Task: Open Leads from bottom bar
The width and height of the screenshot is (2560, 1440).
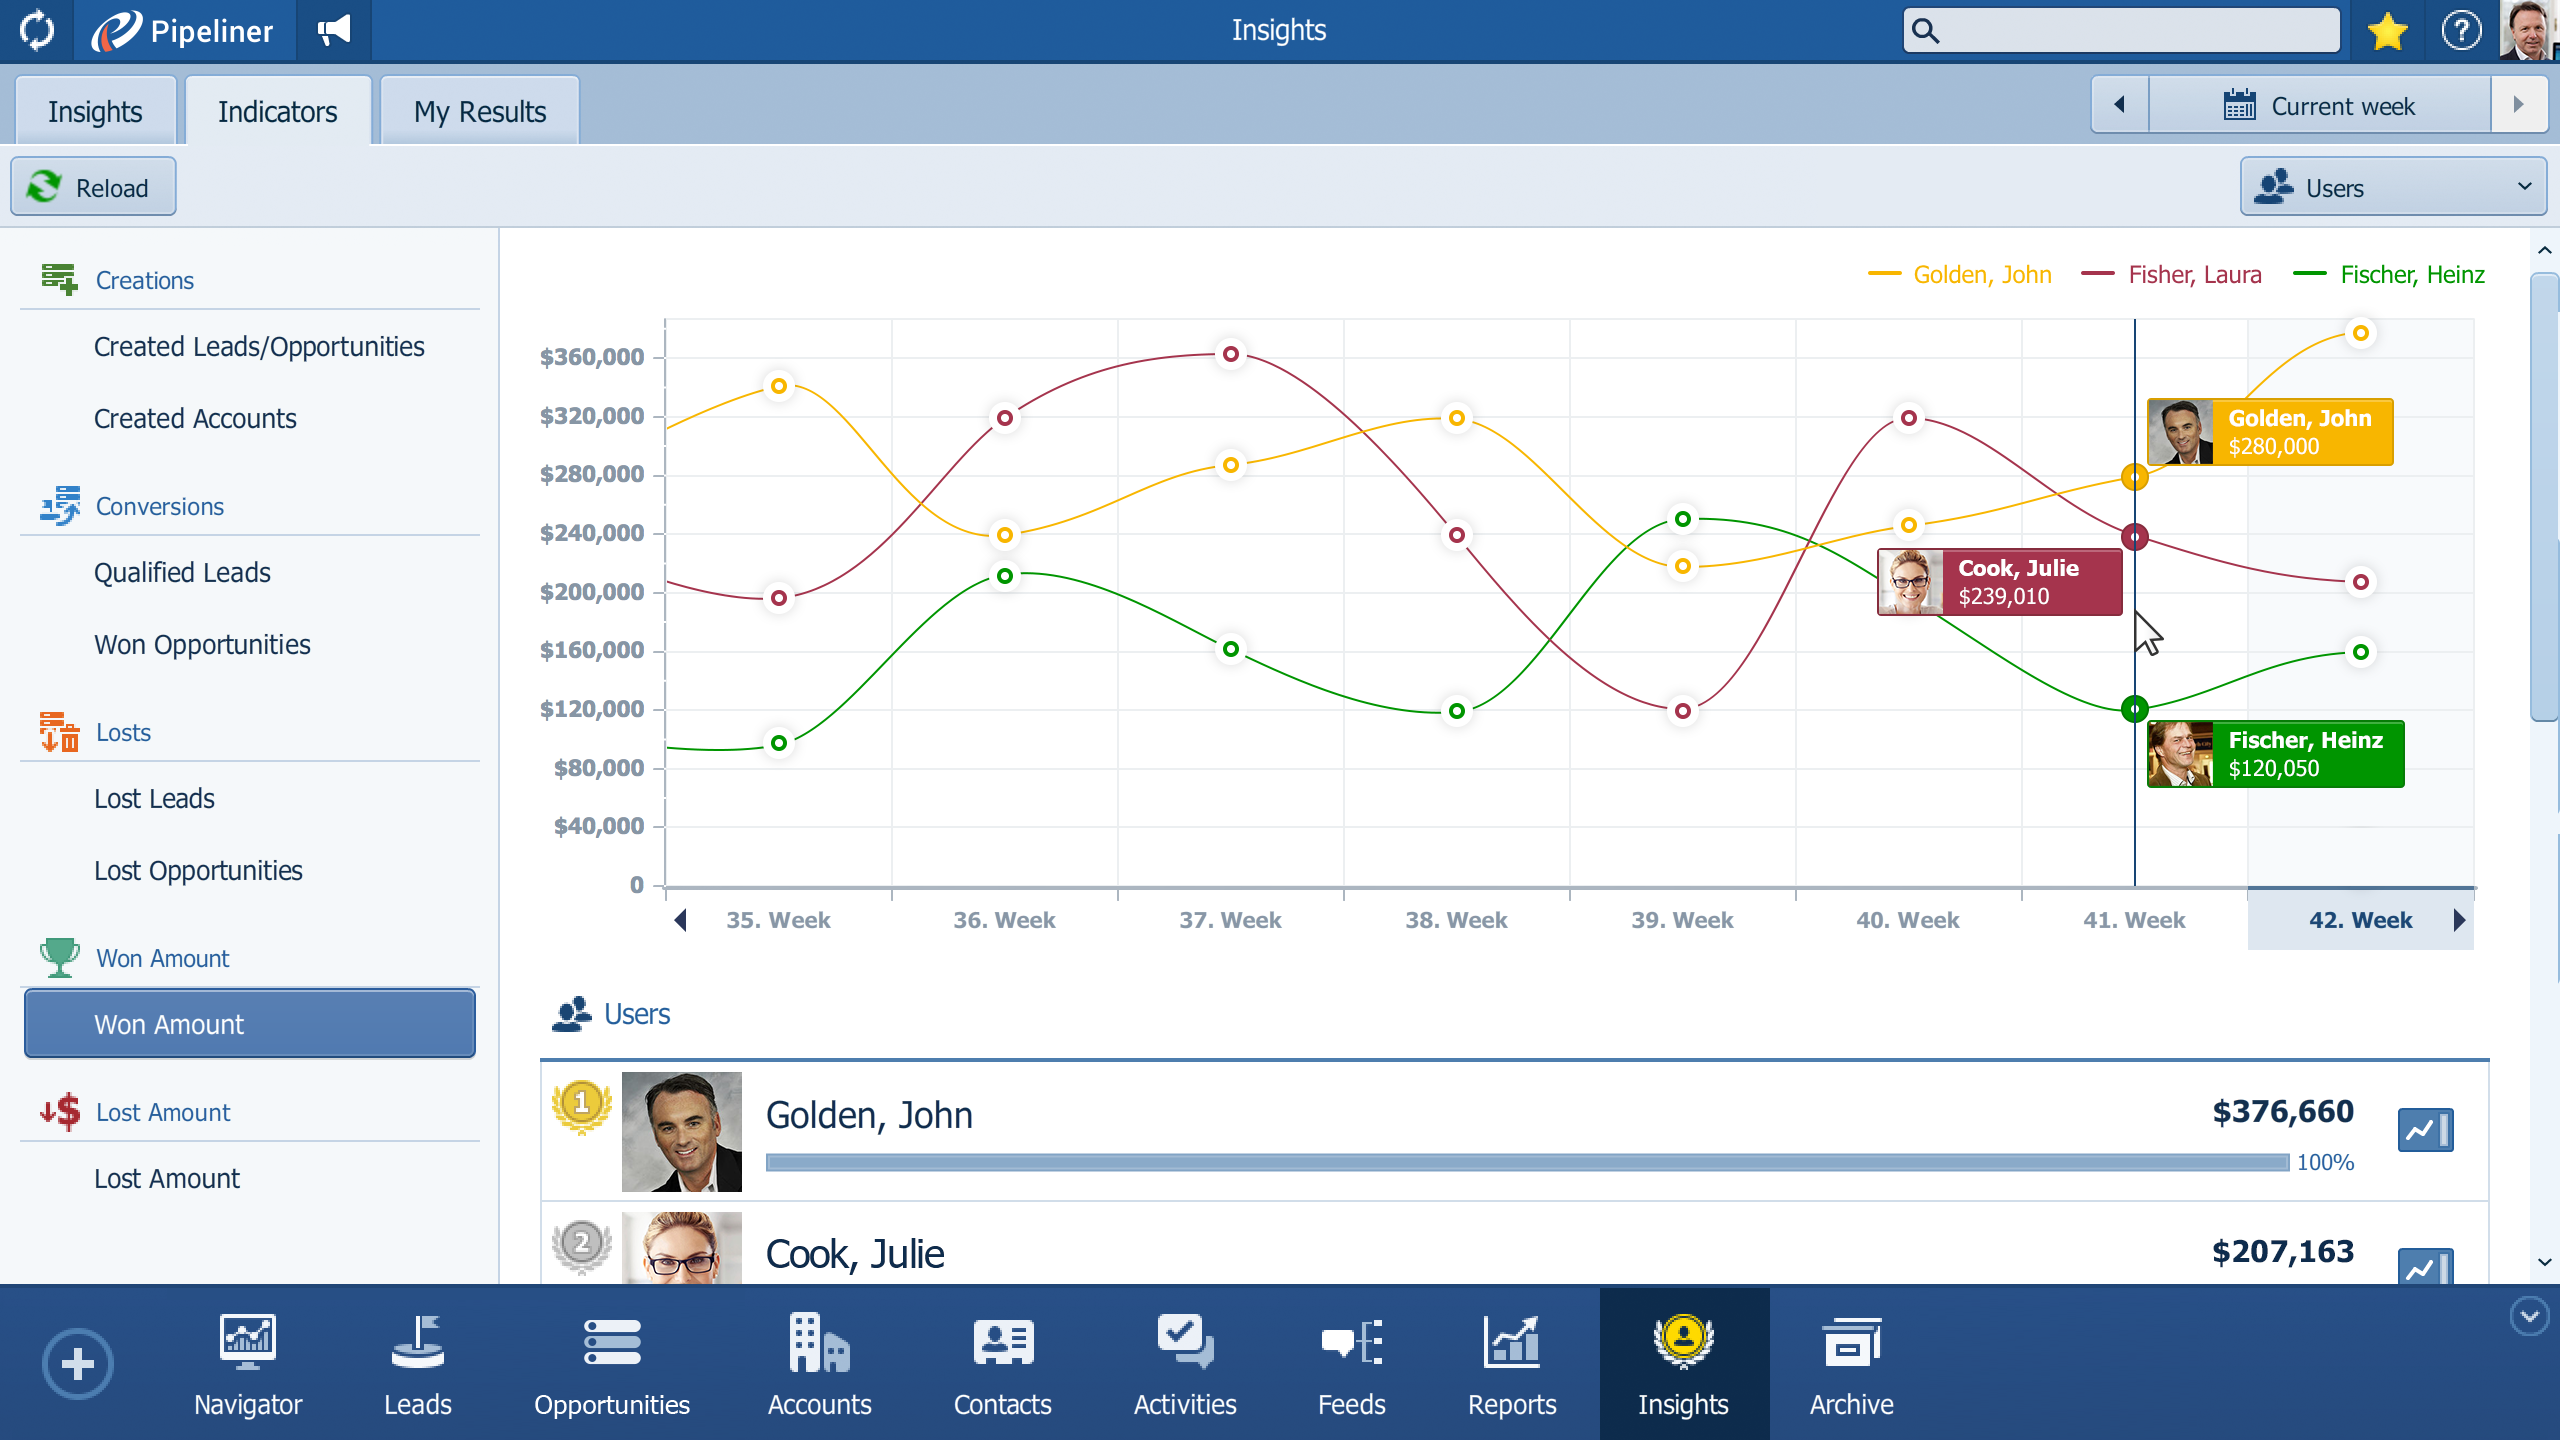Action: 417,1364
